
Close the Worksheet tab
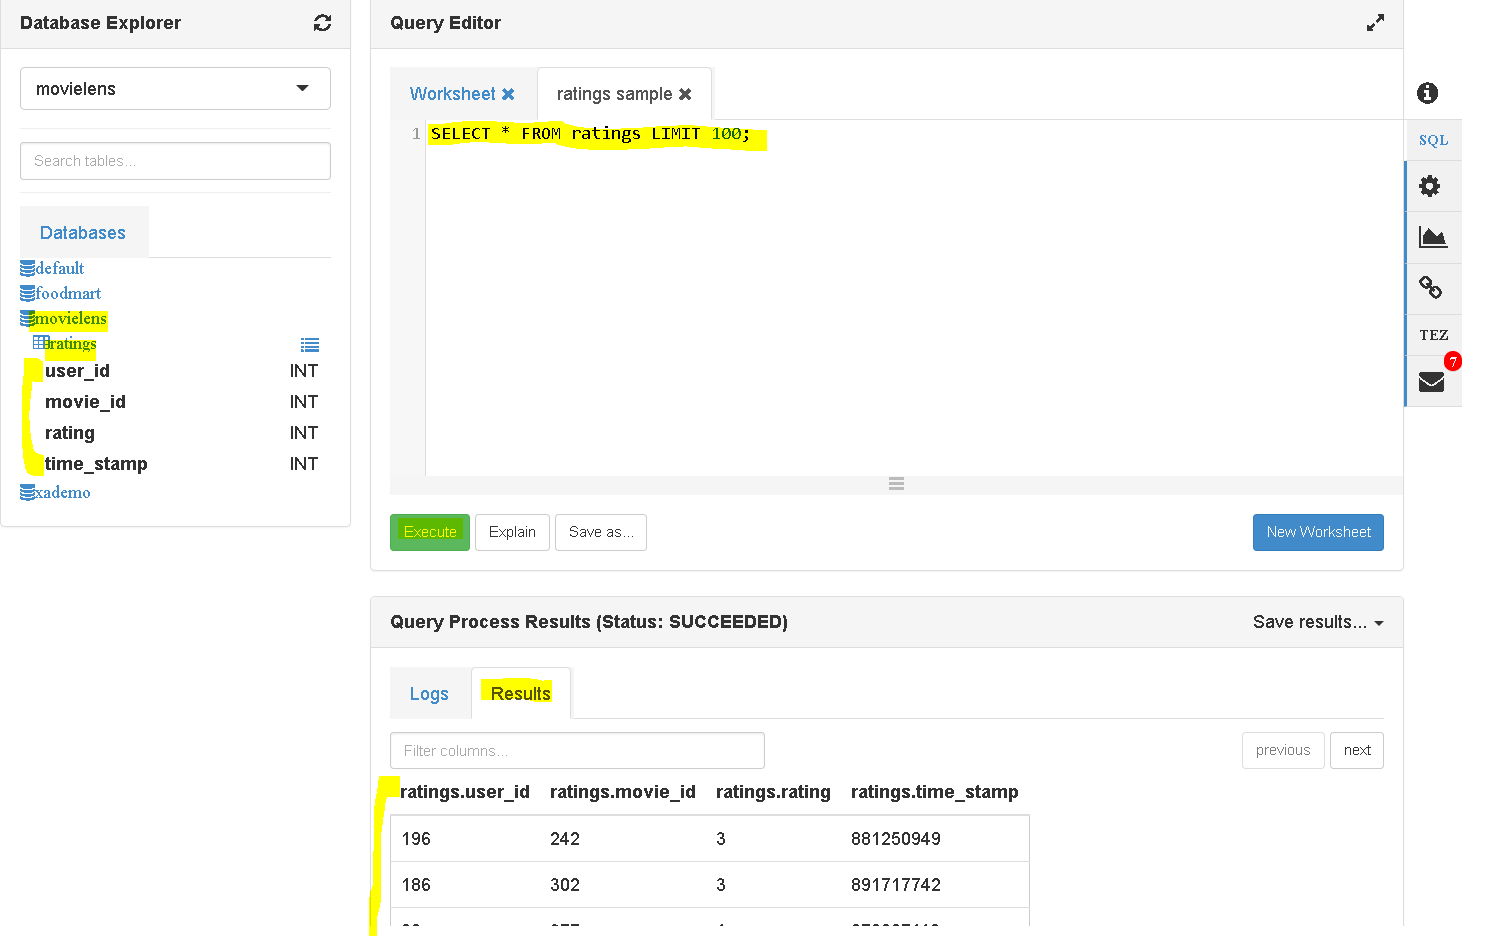[508, 94]
